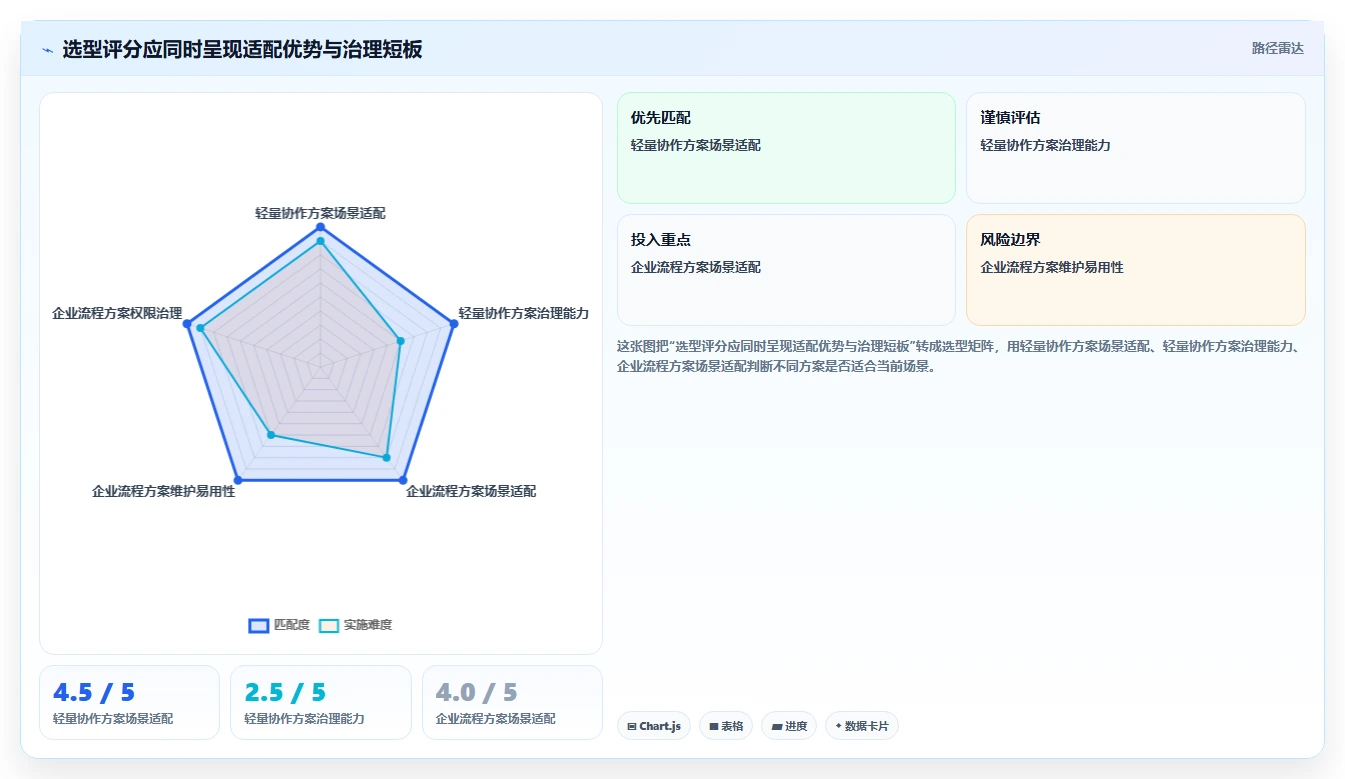This screenshot has height=779, width=1345.
Task: Click the lightning icon beside the title
Action: point(47,49)
